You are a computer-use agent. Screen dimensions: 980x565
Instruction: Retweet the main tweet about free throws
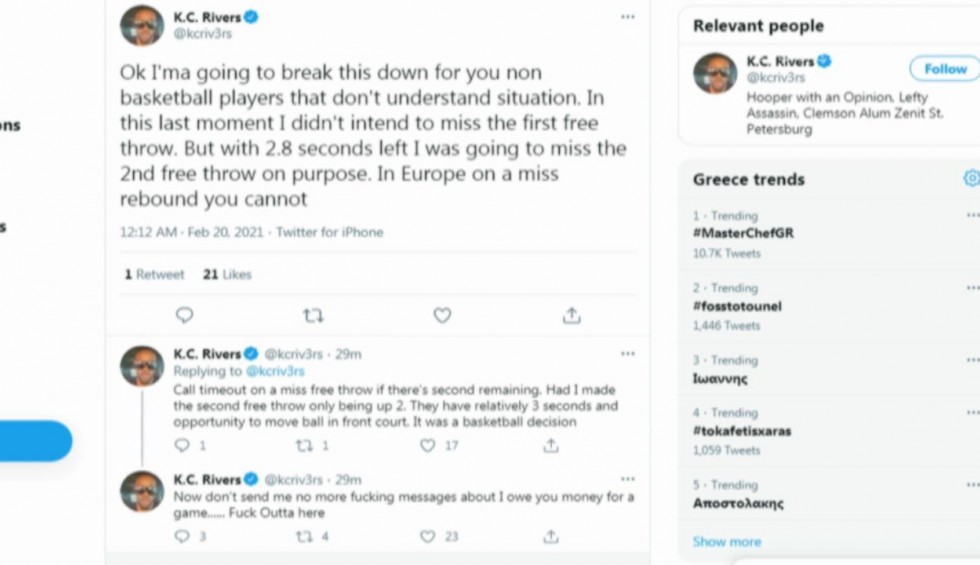(313, 315)
